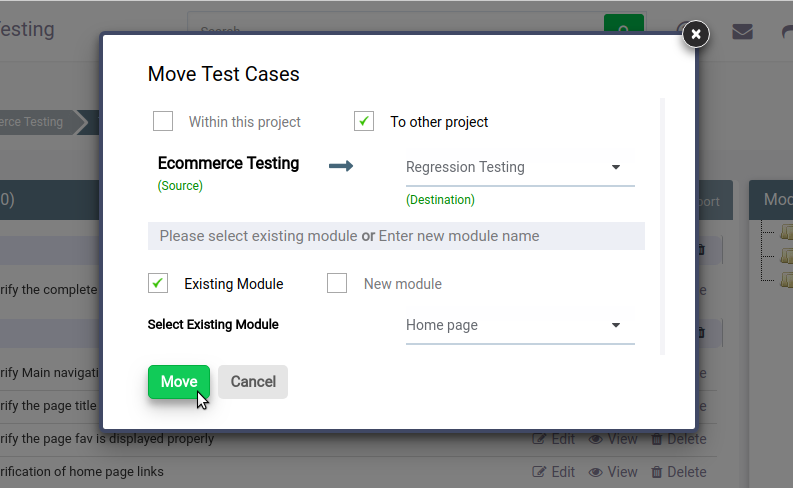793x488 pixels.
Task: Open the Regression Testing destination dropdown
Action: pyautogui.click(x=520, y=167)
